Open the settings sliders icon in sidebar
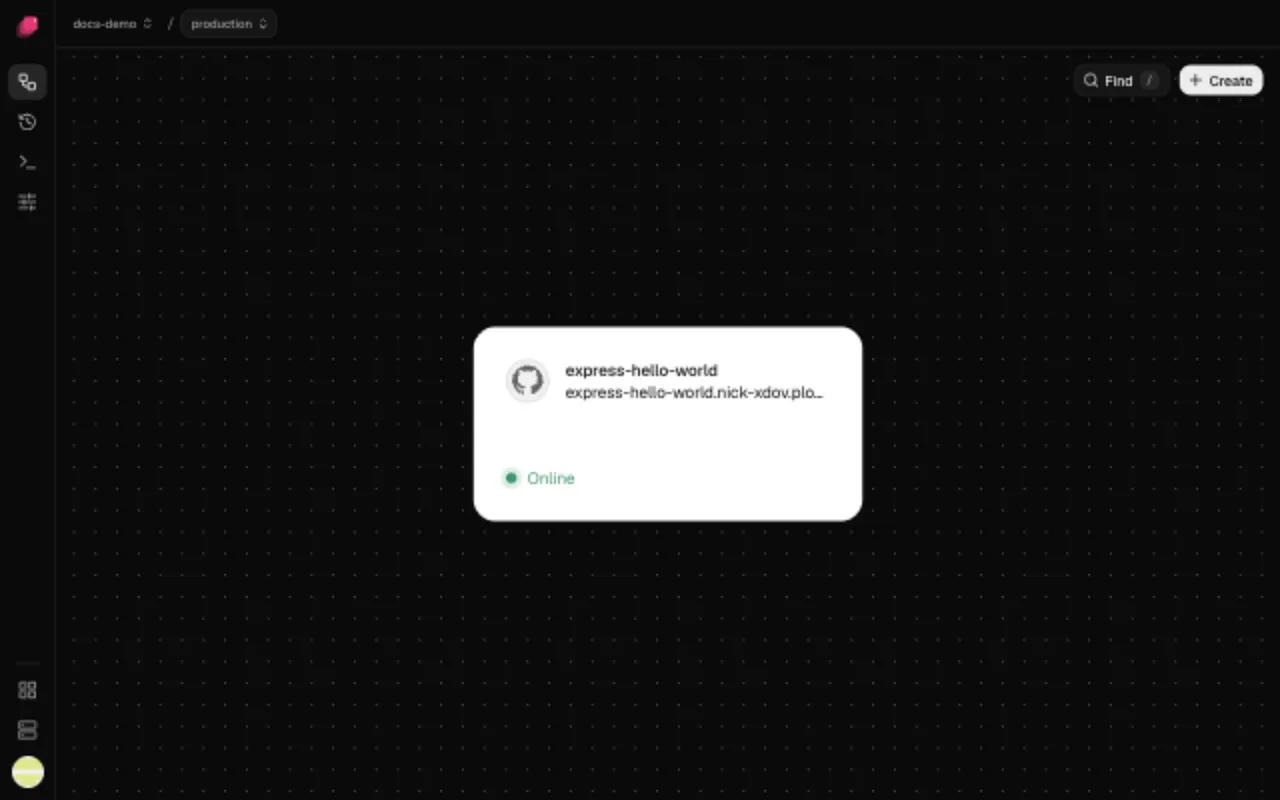Viewport: 1280px width, 800px height. [x=28, y=202]
